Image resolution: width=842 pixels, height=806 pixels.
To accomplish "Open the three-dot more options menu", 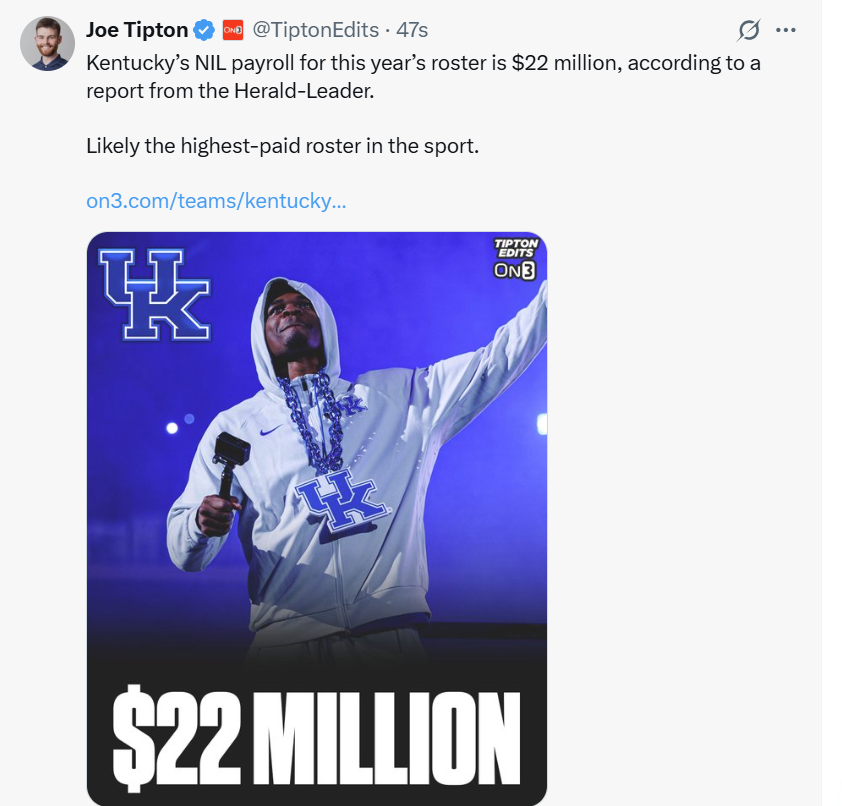I will (786, 30).
